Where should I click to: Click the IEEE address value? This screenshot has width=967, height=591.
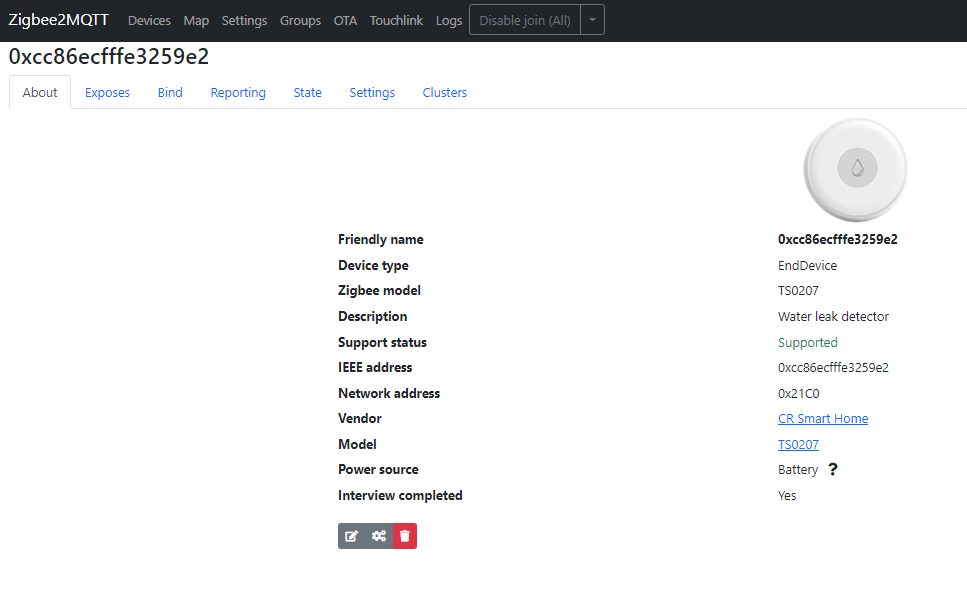click(x=833, y=368)
